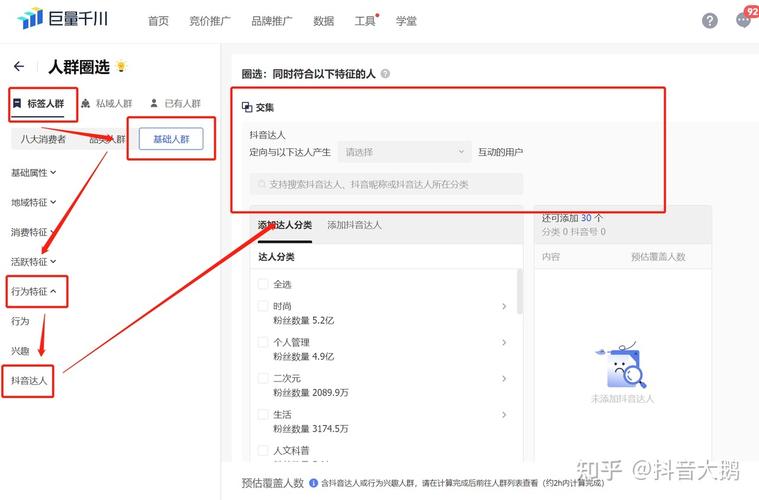The width and height of the screenshot is (759, 500).
Task: Open the 请选择 interaction dropdown
Action: tap(404, 152)
